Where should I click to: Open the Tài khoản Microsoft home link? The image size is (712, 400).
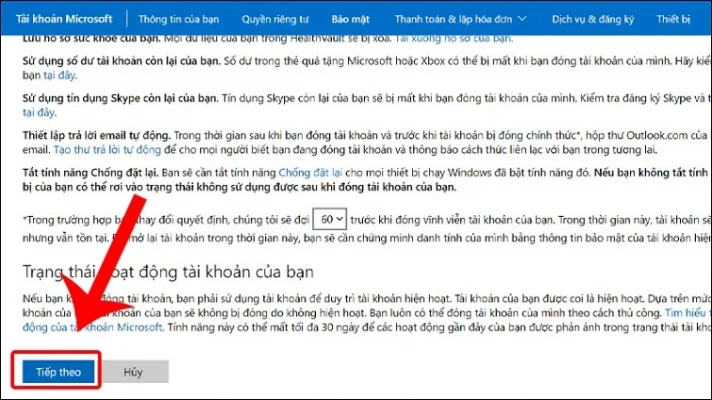tap(65, 19)
